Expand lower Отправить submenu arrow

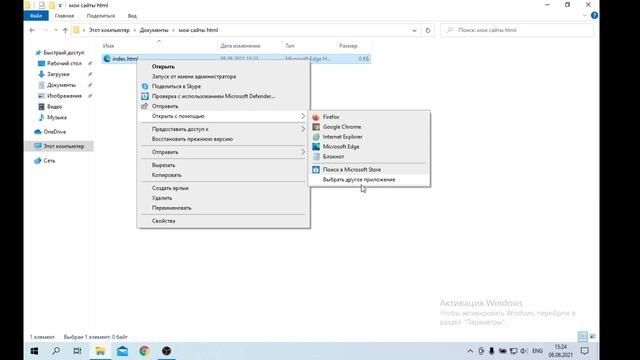[303, 152]
